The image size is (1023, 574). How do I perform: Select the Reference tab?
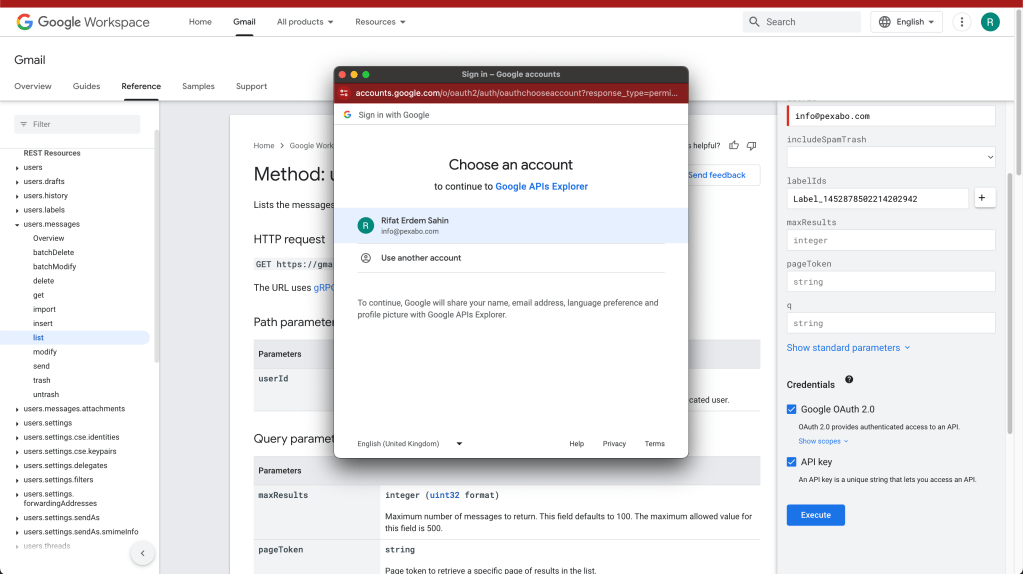click(141, 86)
